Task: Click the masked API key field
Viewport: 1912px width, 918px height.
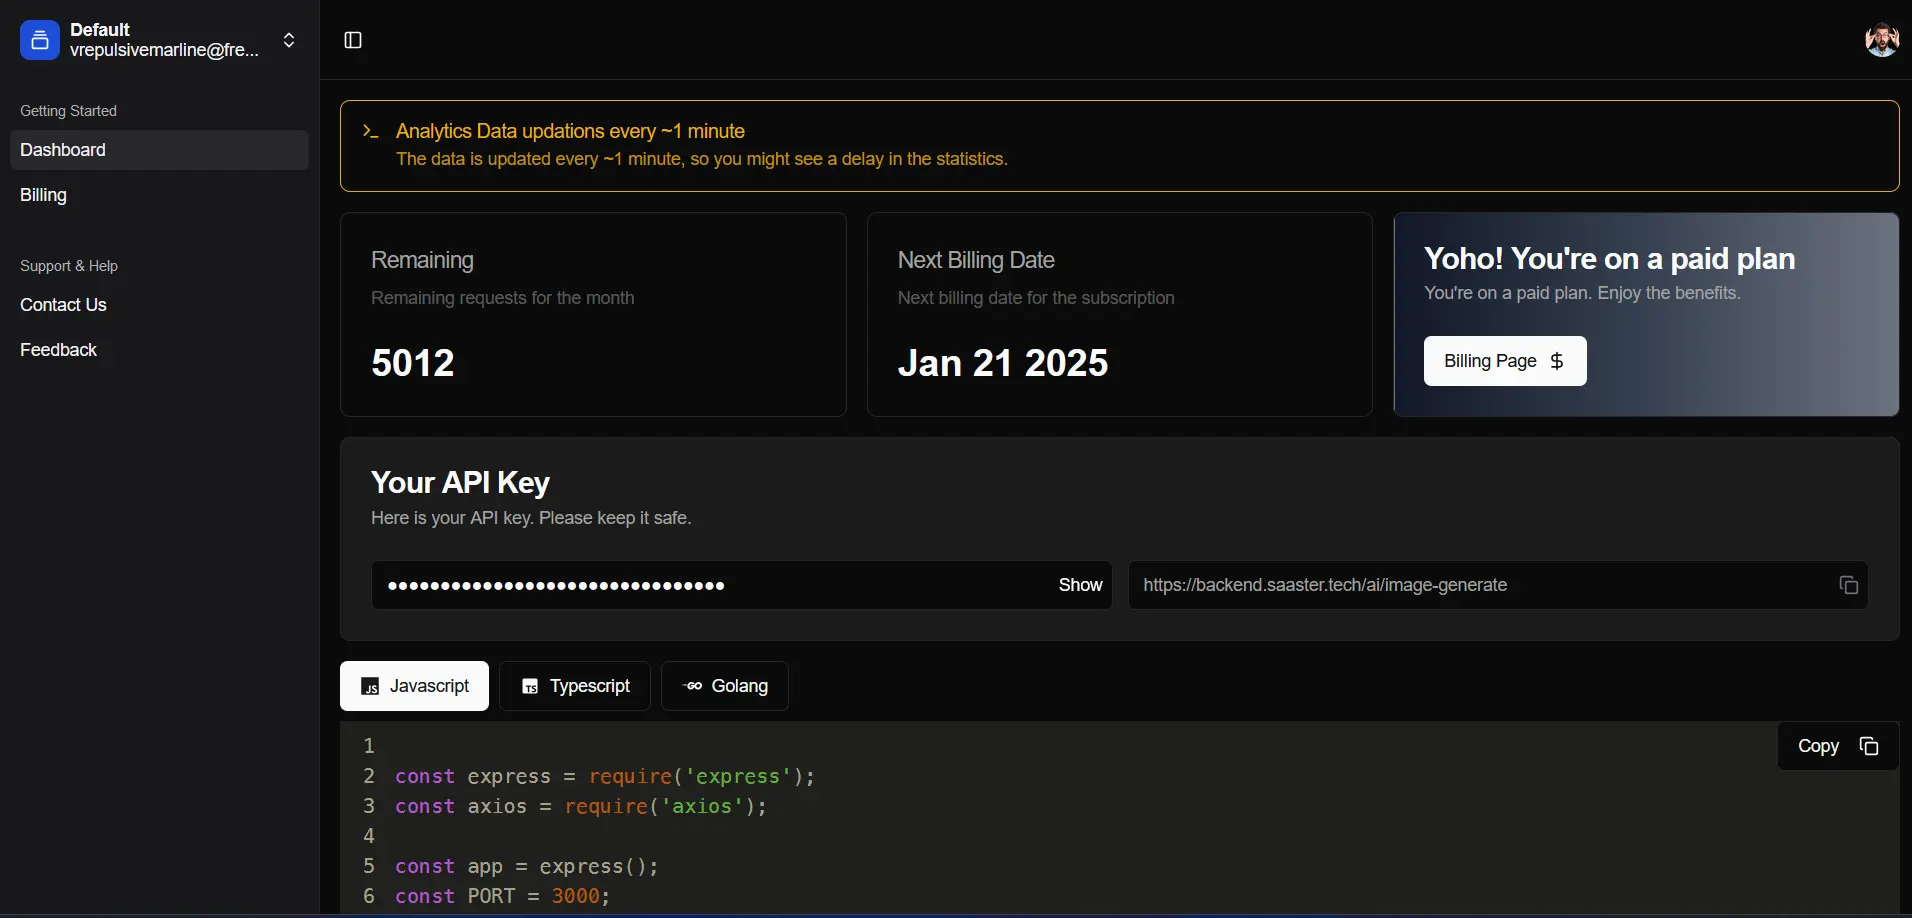Action: coord(700,585)
